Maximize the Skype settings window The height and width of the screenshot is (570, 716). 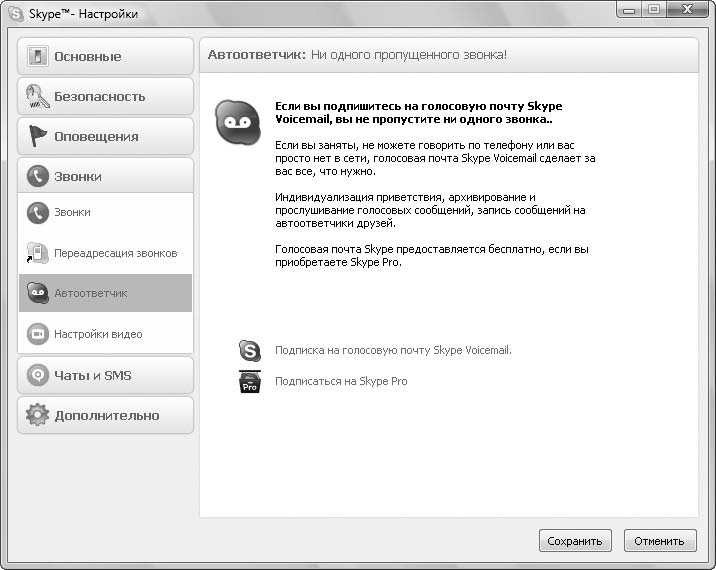[654, 10]
